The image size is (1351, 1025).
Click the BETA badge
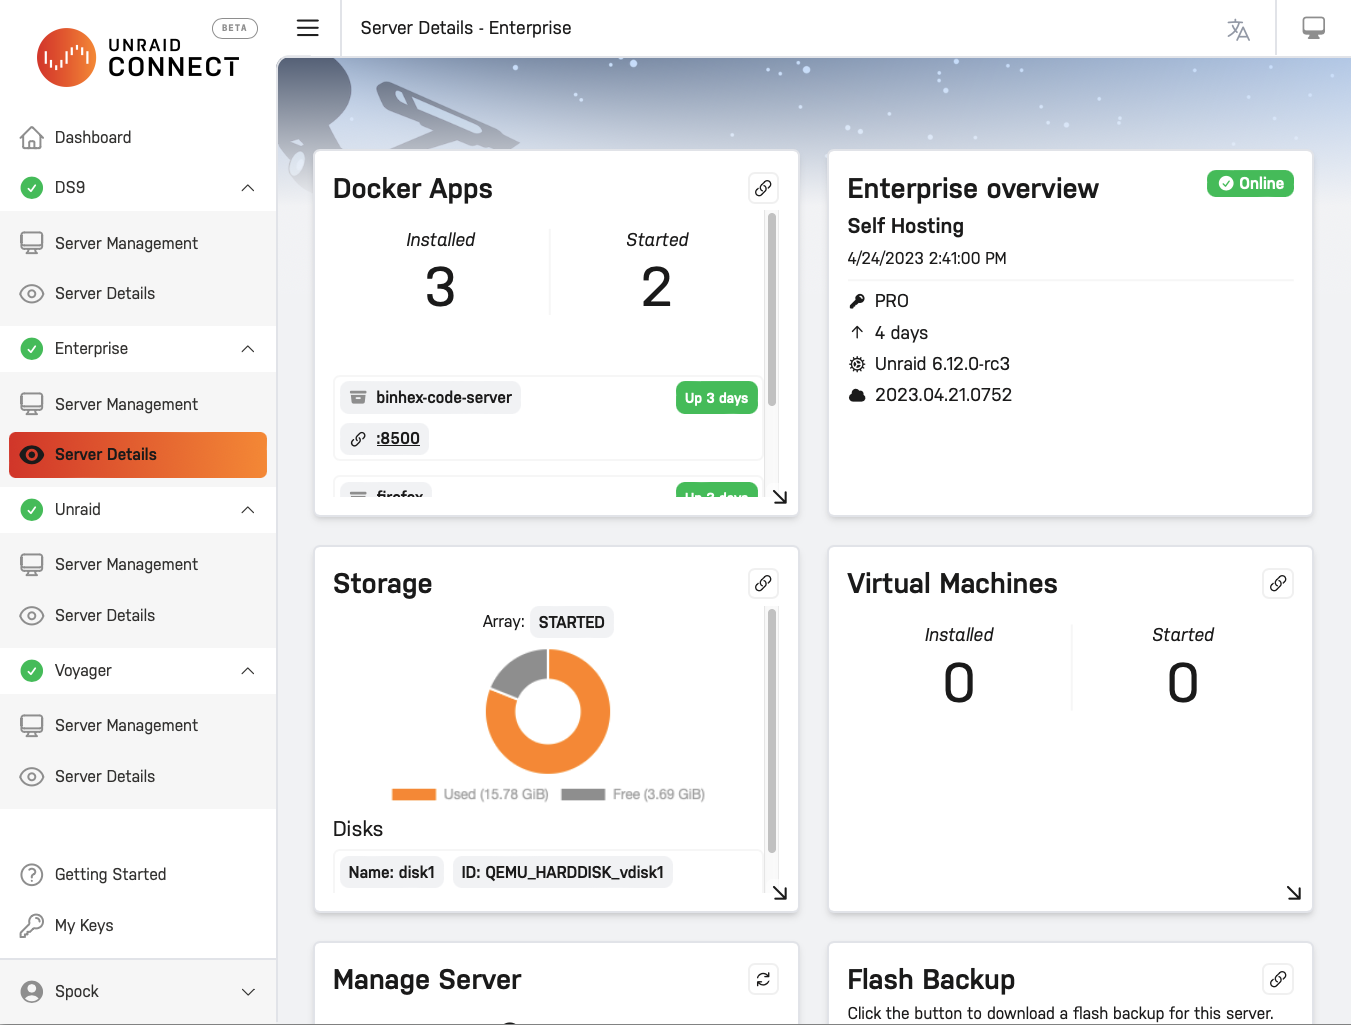[x=235, y=28]
